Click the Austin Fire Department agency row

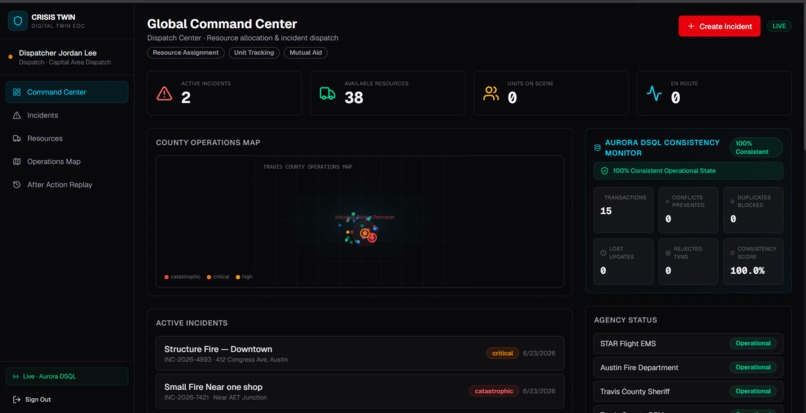pos(688,368)
